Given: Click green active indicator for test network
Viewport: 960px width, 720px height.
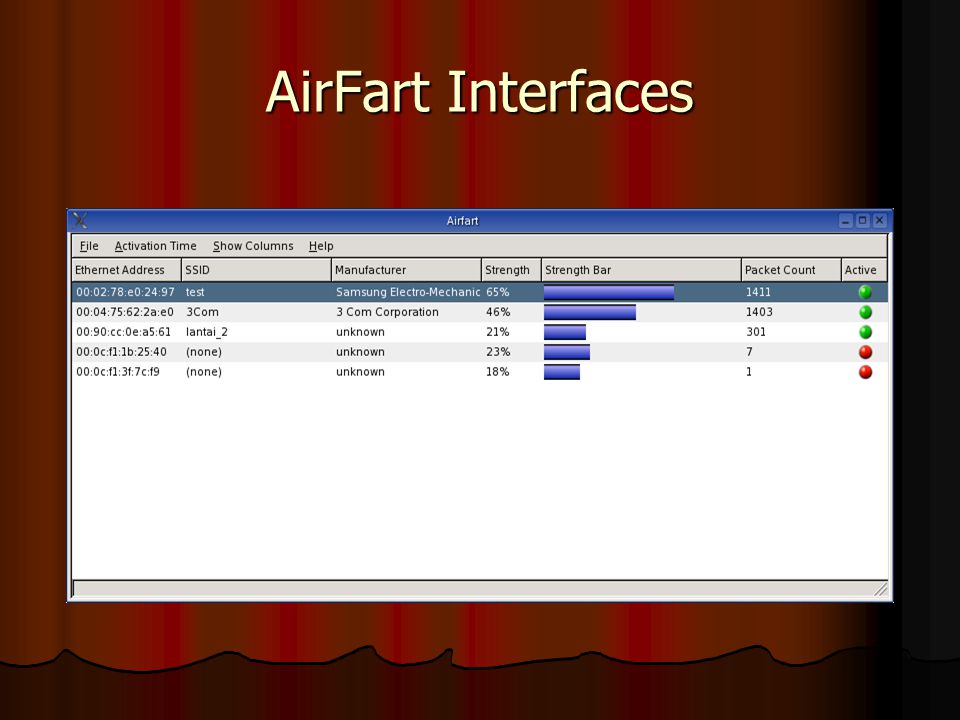Looking at the screenshot, I should (865, 292).
